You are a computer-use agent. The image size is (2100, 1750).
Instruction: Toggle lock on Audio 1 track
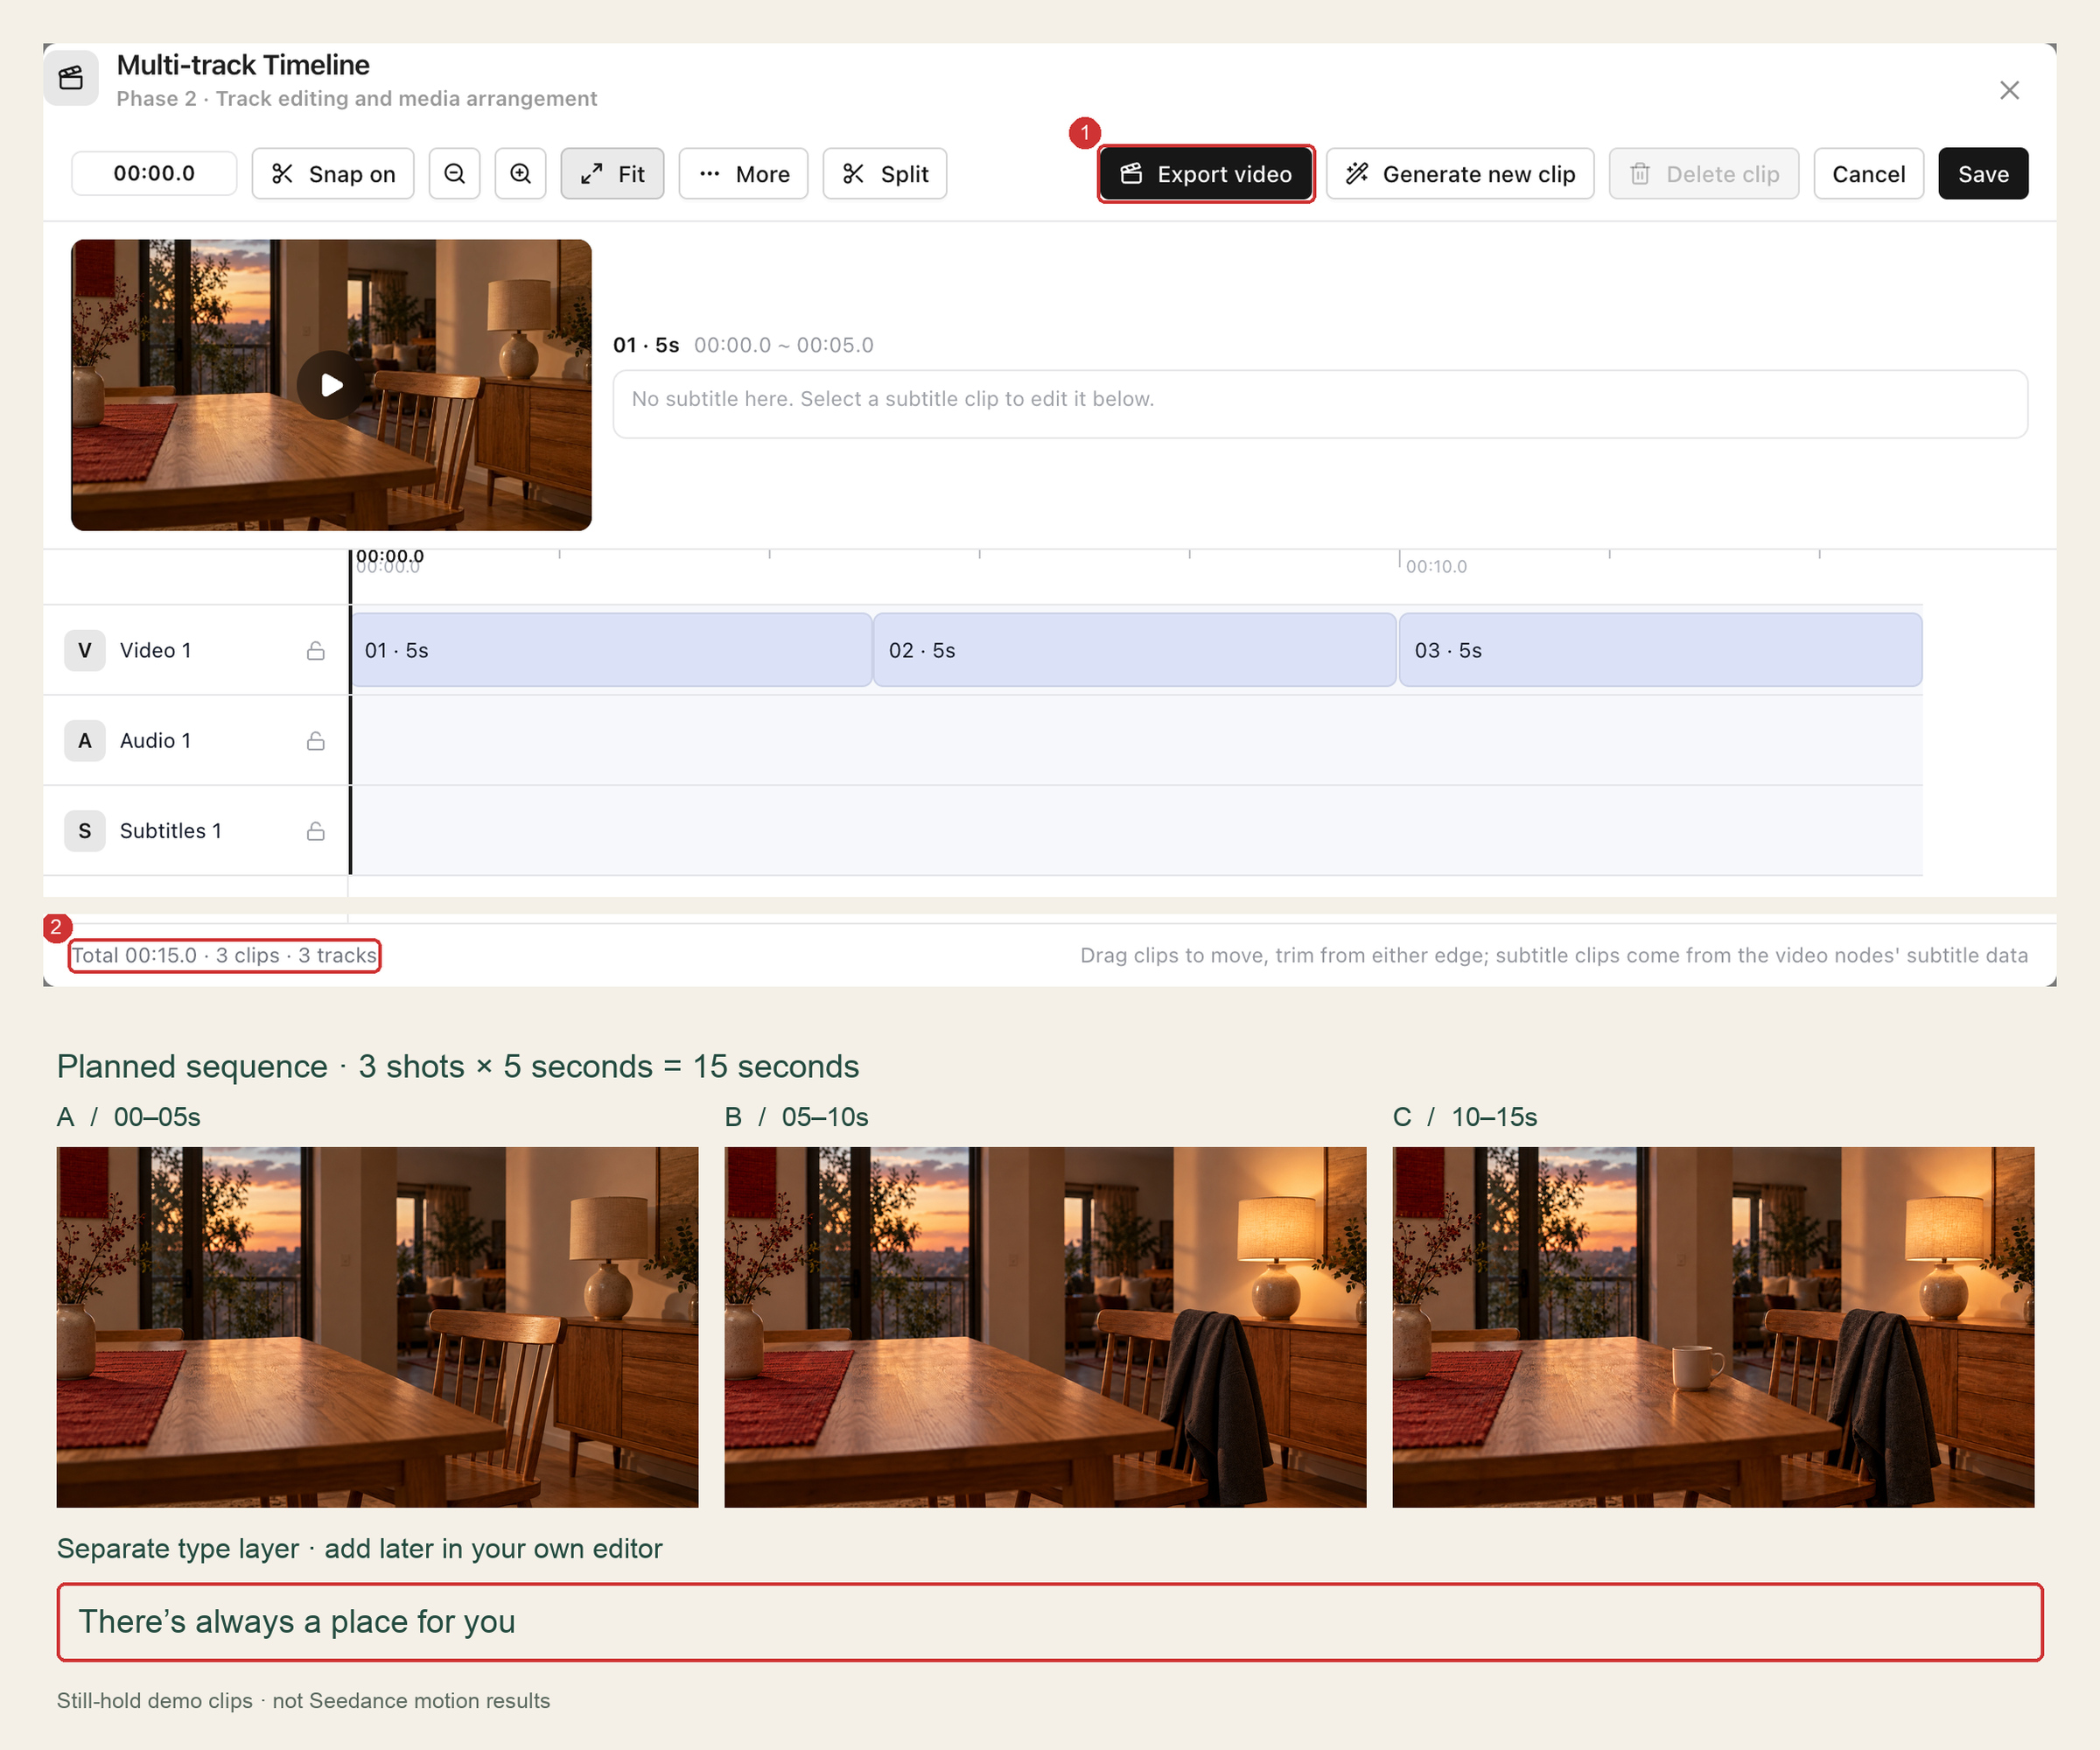coord(316,741)
